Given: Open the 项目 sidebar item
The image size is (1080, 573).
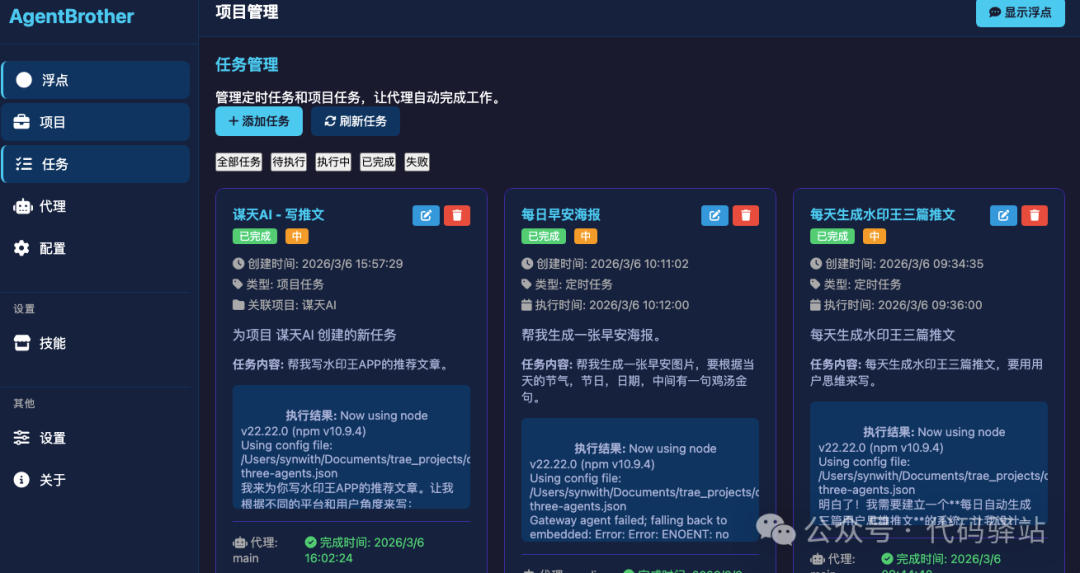Looking at the screenshot, I should tap(96, 122).
